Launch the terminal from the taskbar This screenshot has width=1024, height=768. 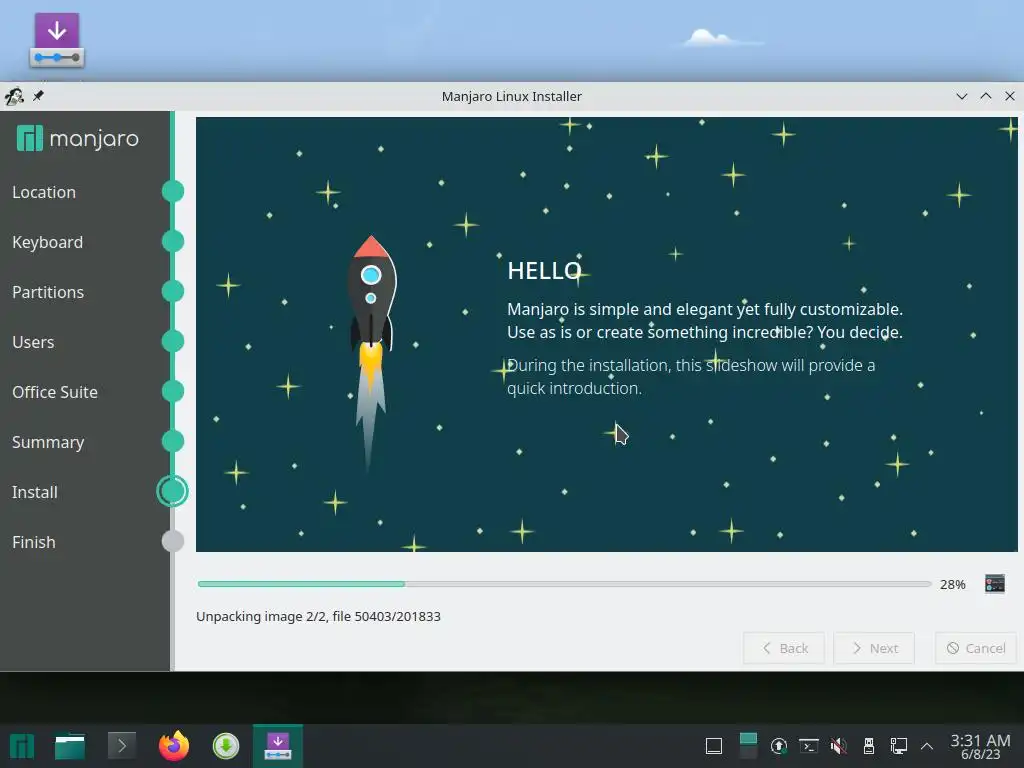coord(121,746)
